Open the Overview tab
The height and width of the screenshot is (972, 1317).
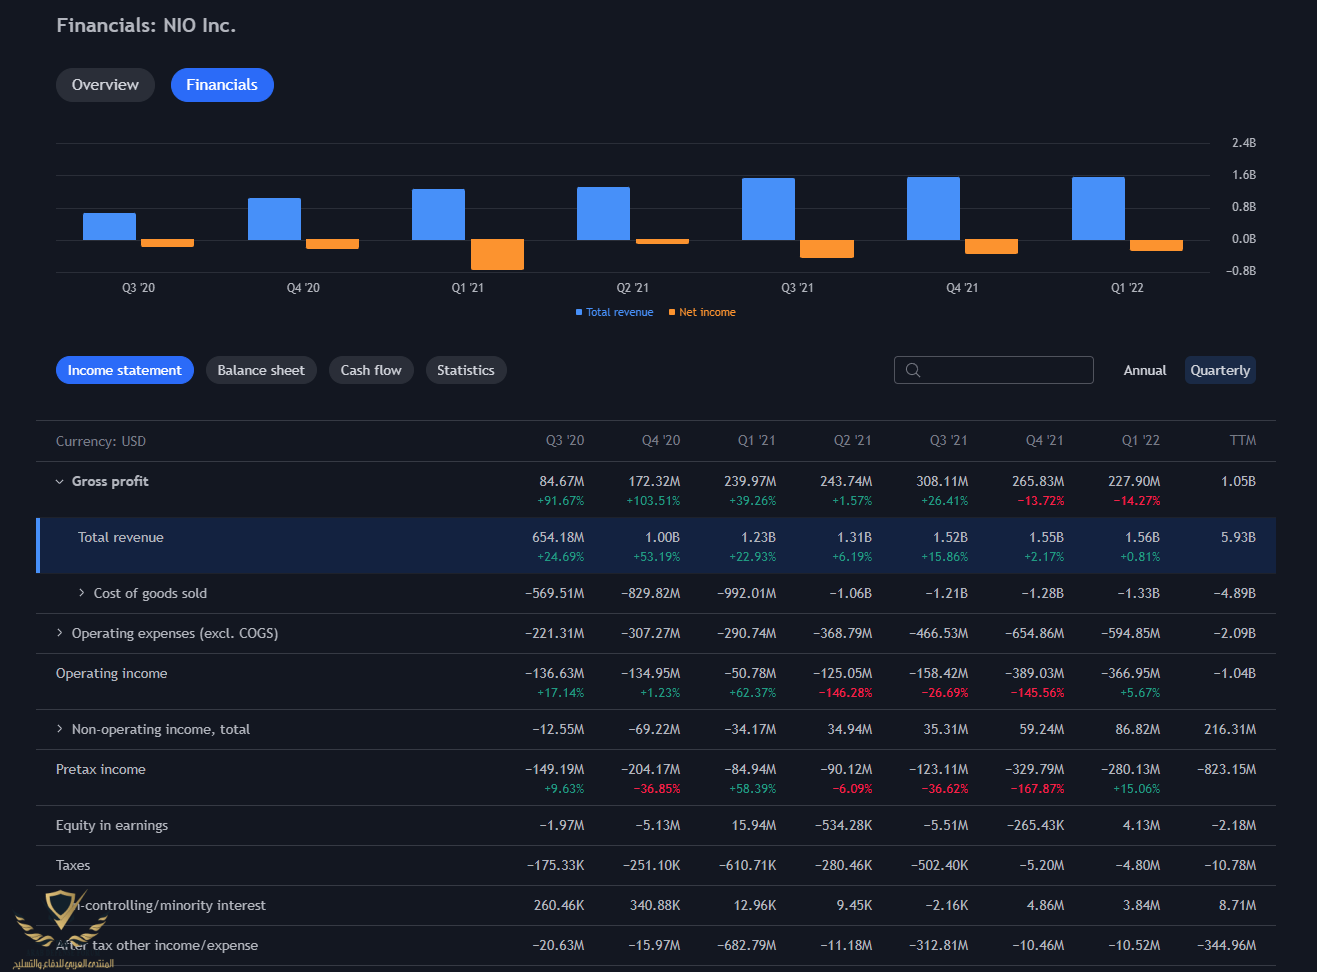(105, 85)
